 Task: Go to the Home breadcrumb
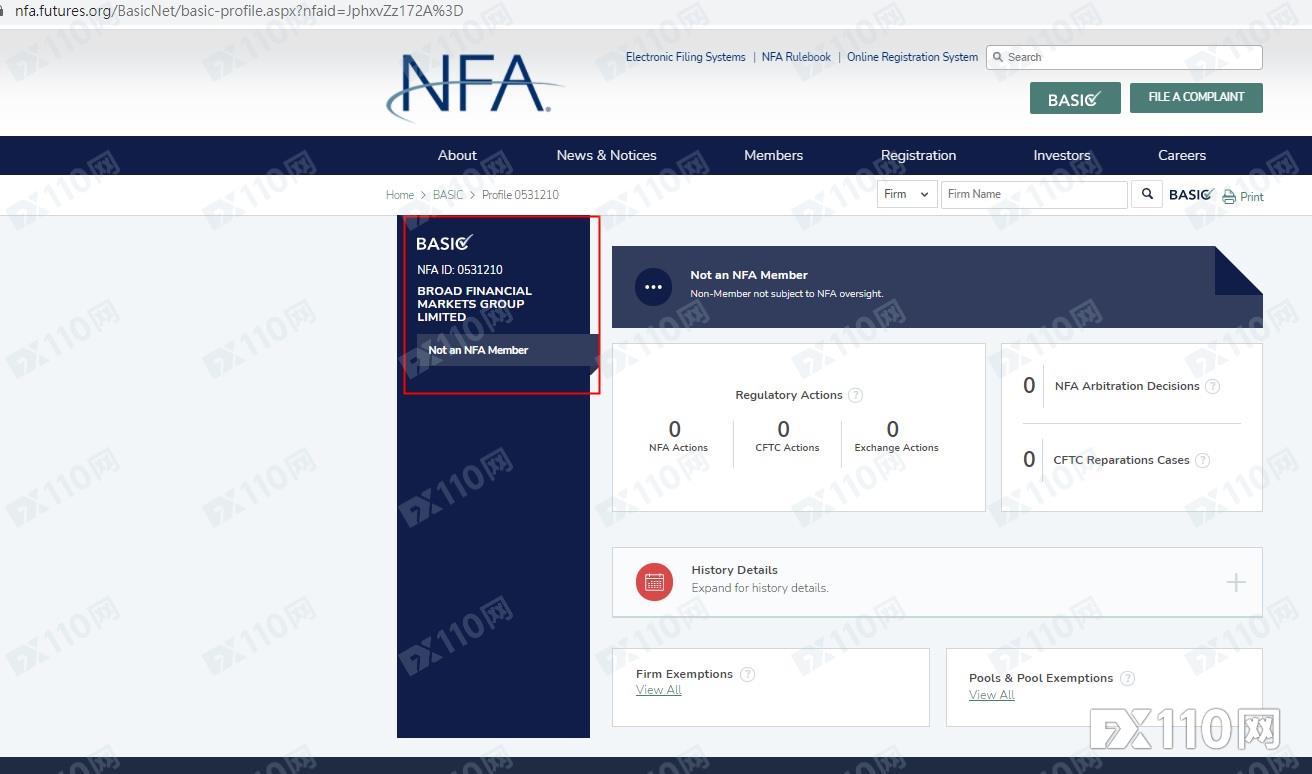click(x=400, y=195)
